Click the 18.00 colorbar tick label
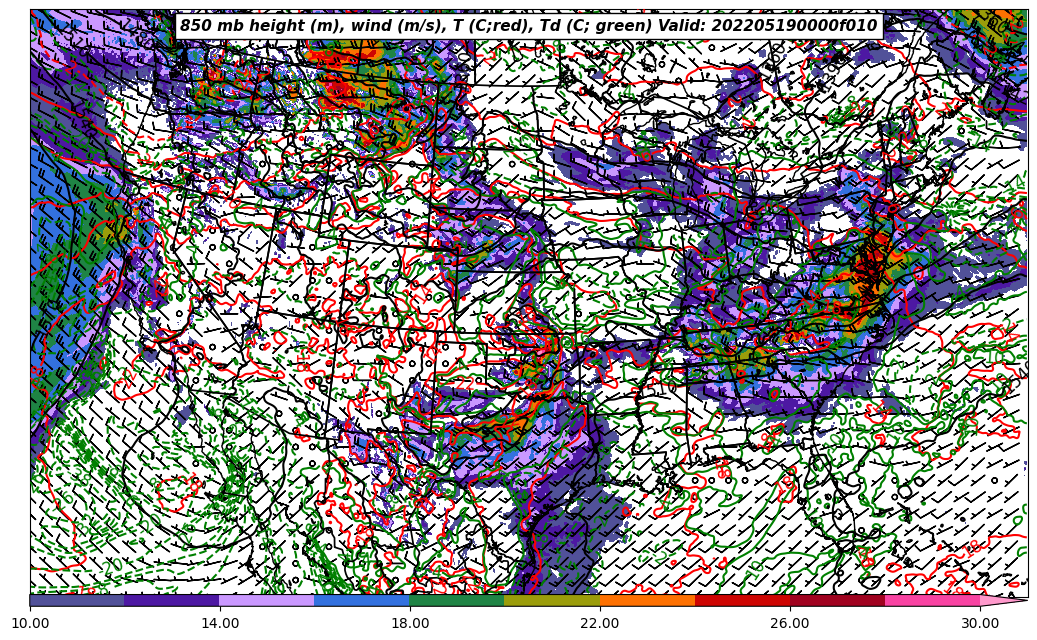Viewport: 1037px width, 640px height. coord(410,624)
